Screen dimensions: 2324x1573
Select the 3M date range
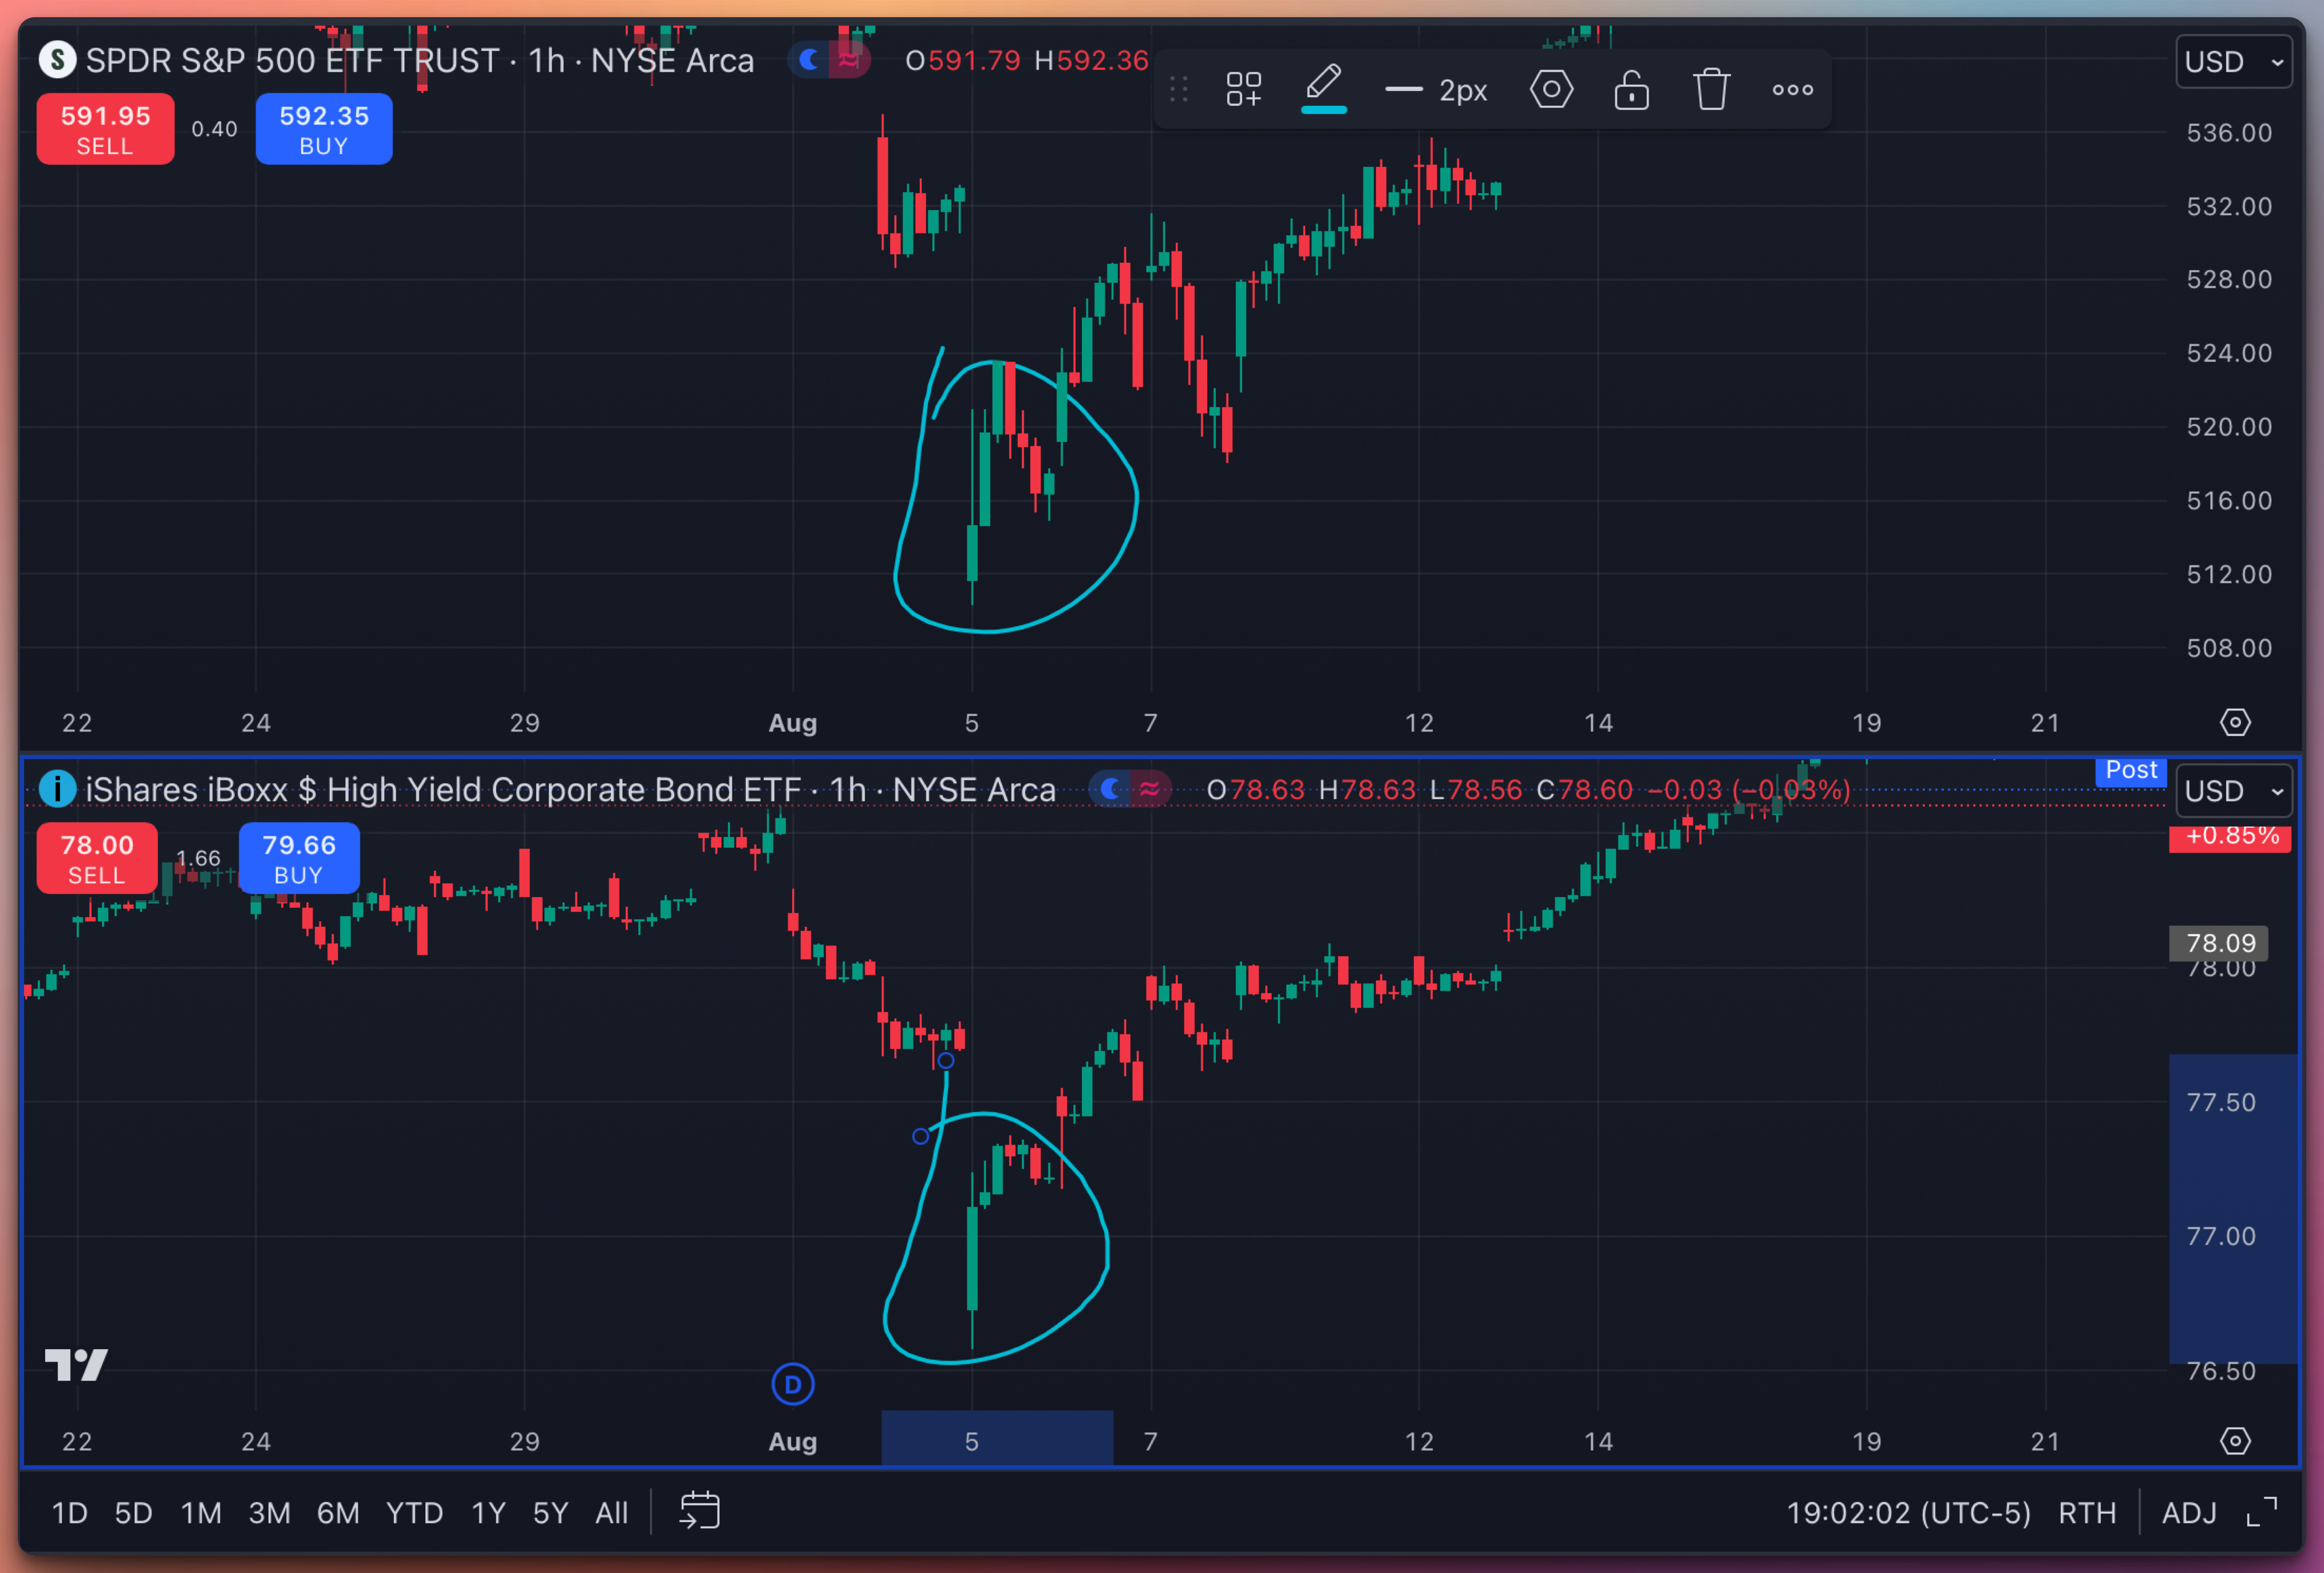[269, 1513]
